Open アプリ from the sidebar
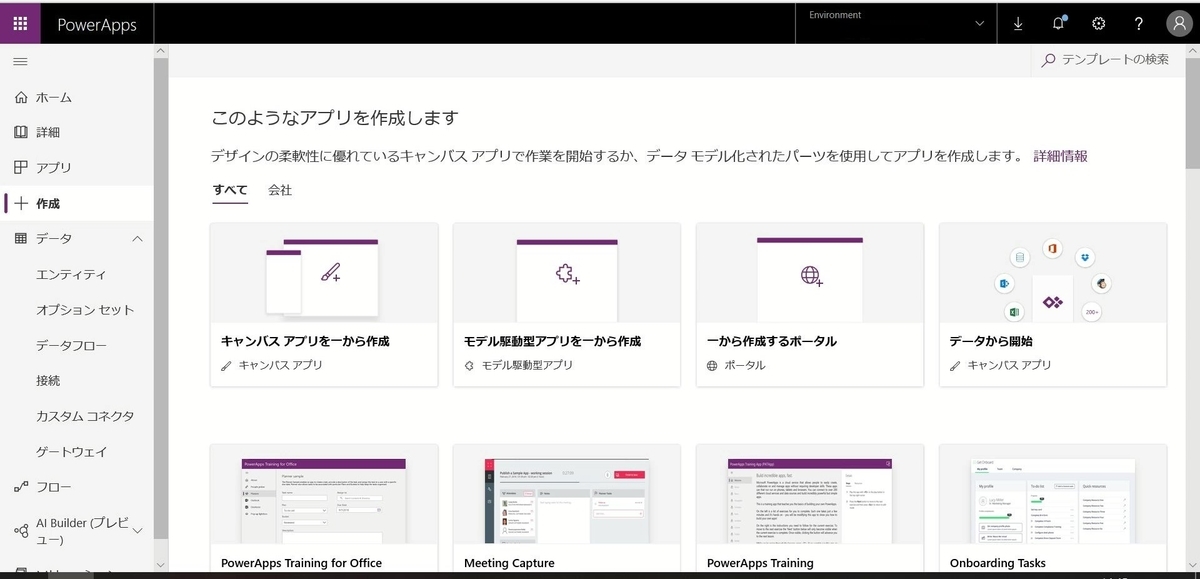 46,167
